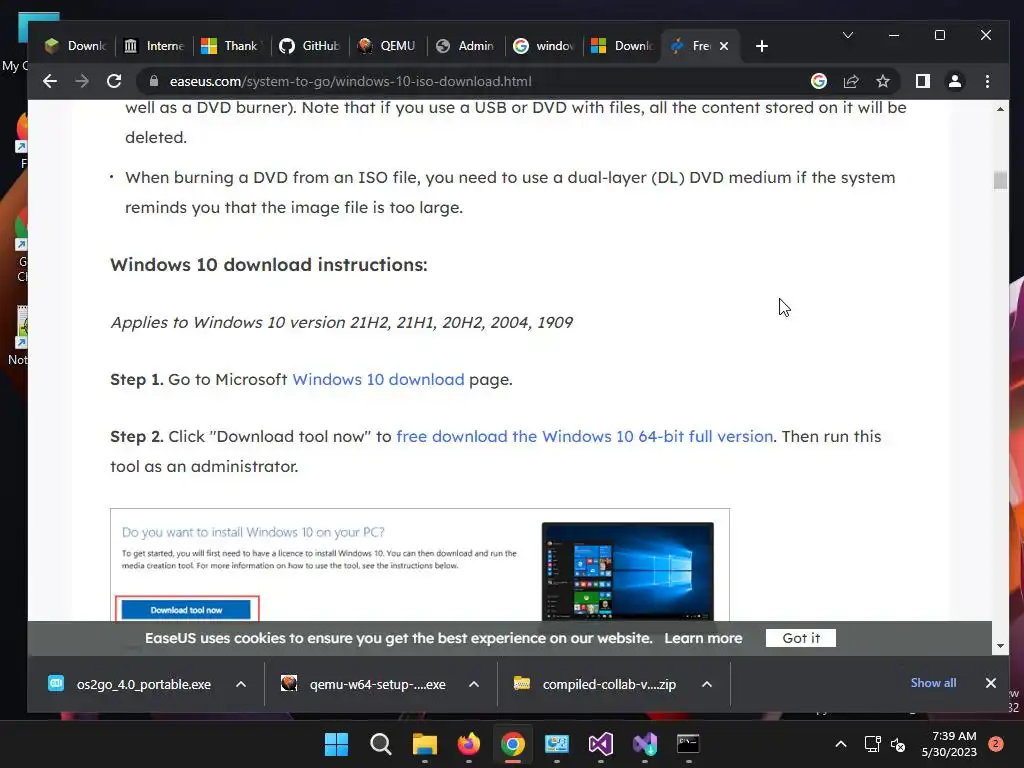Accept cookies with Got it button
This screenshot has height=768, width=1024.
point(801,638)
